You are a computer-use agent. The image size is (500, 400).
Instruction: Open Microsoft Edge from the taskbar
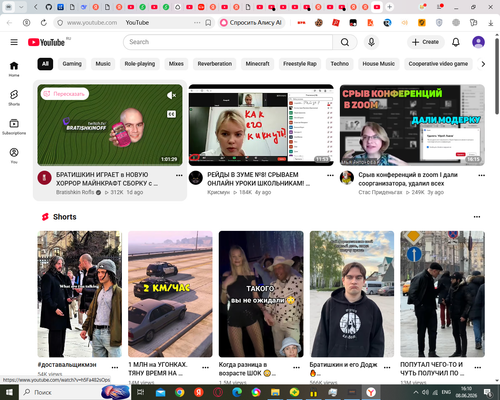tap(237, 392)
